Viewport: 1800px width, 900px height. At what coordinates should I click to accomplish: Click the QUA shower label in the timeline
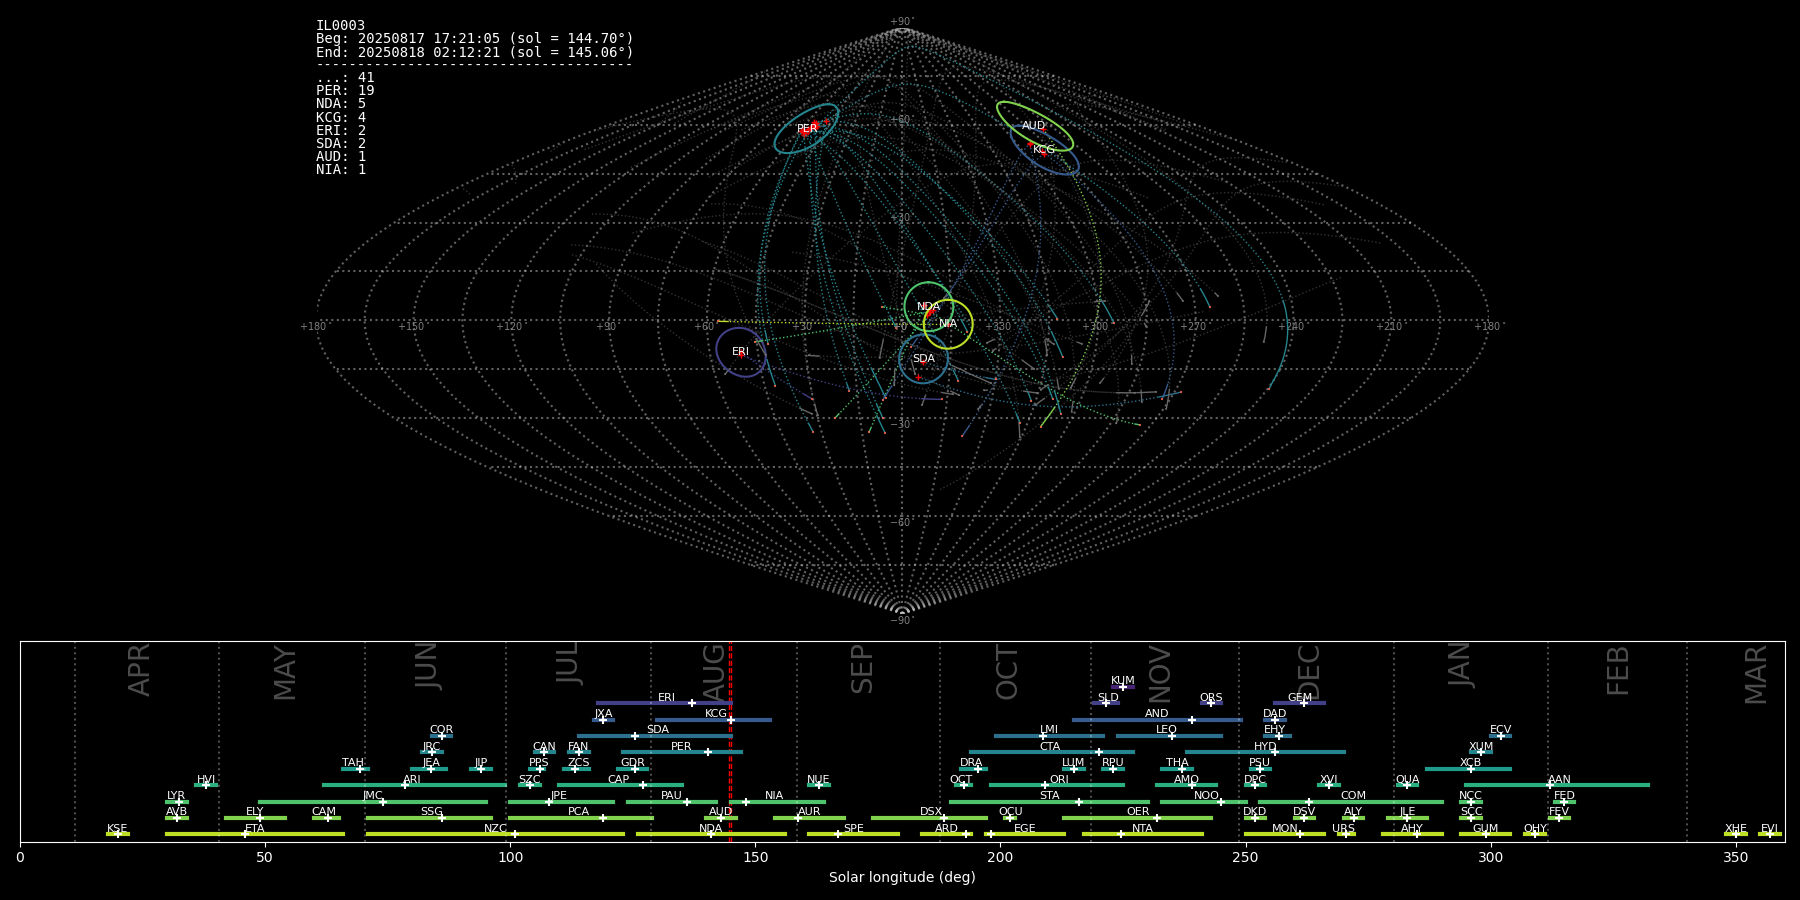point(1407,780)
